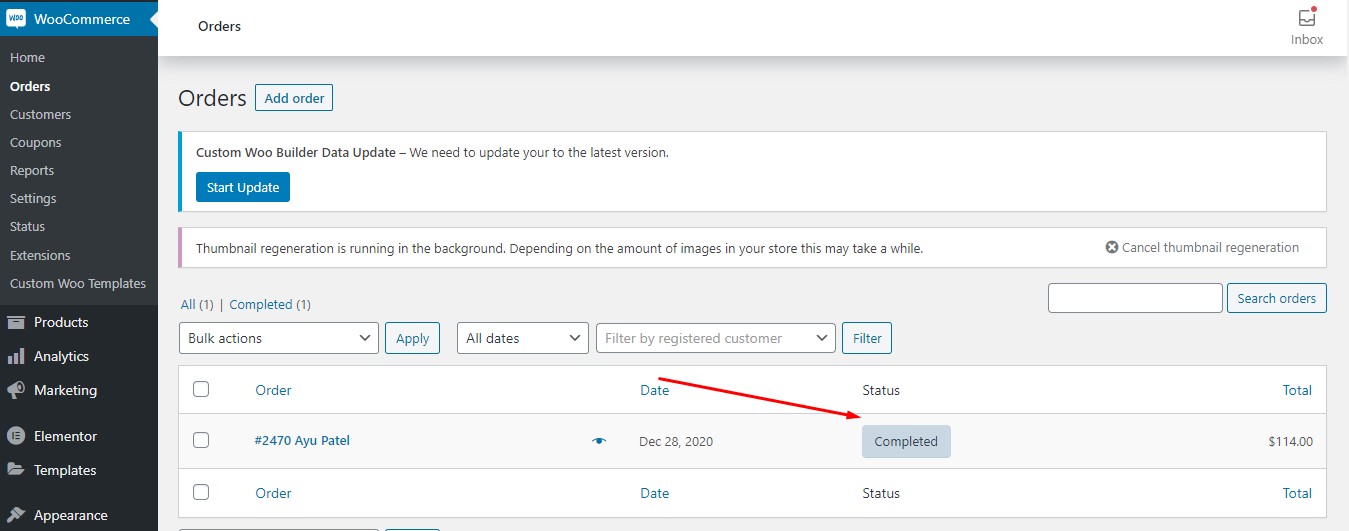Select Coupons in WooCommerce submenu
The image size is (1349, 531).
(36, 142)
